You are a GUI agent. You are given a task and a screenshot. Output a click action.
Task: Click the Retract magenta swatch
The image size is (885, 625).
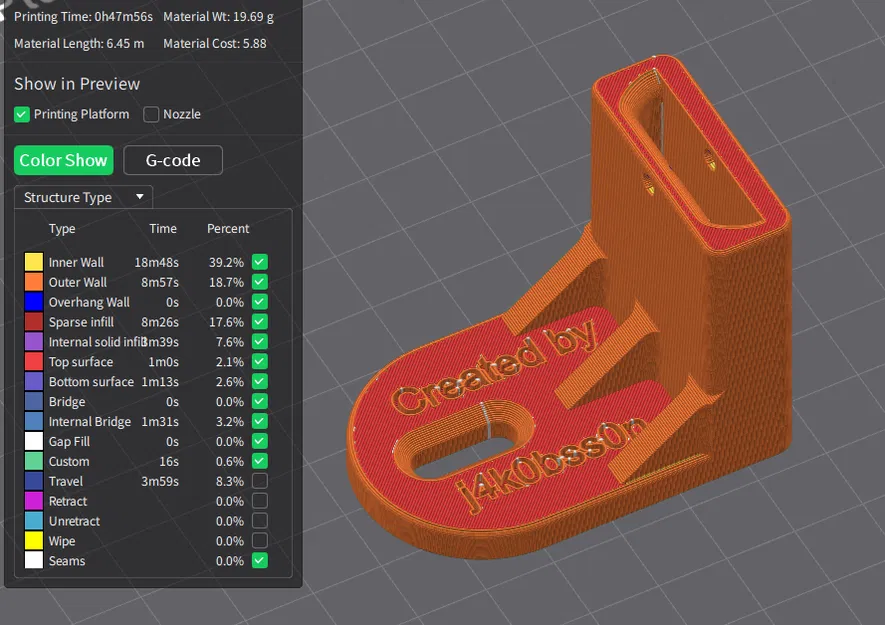pos(34,501)
